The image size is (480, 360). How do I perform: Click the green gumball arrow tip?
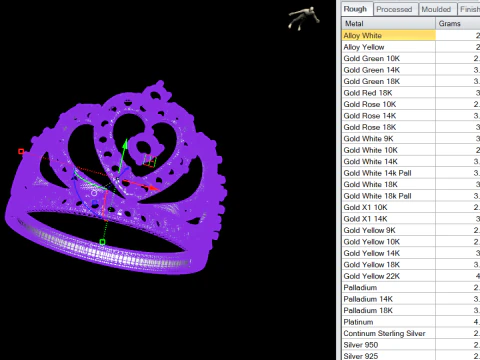[125, 144]
